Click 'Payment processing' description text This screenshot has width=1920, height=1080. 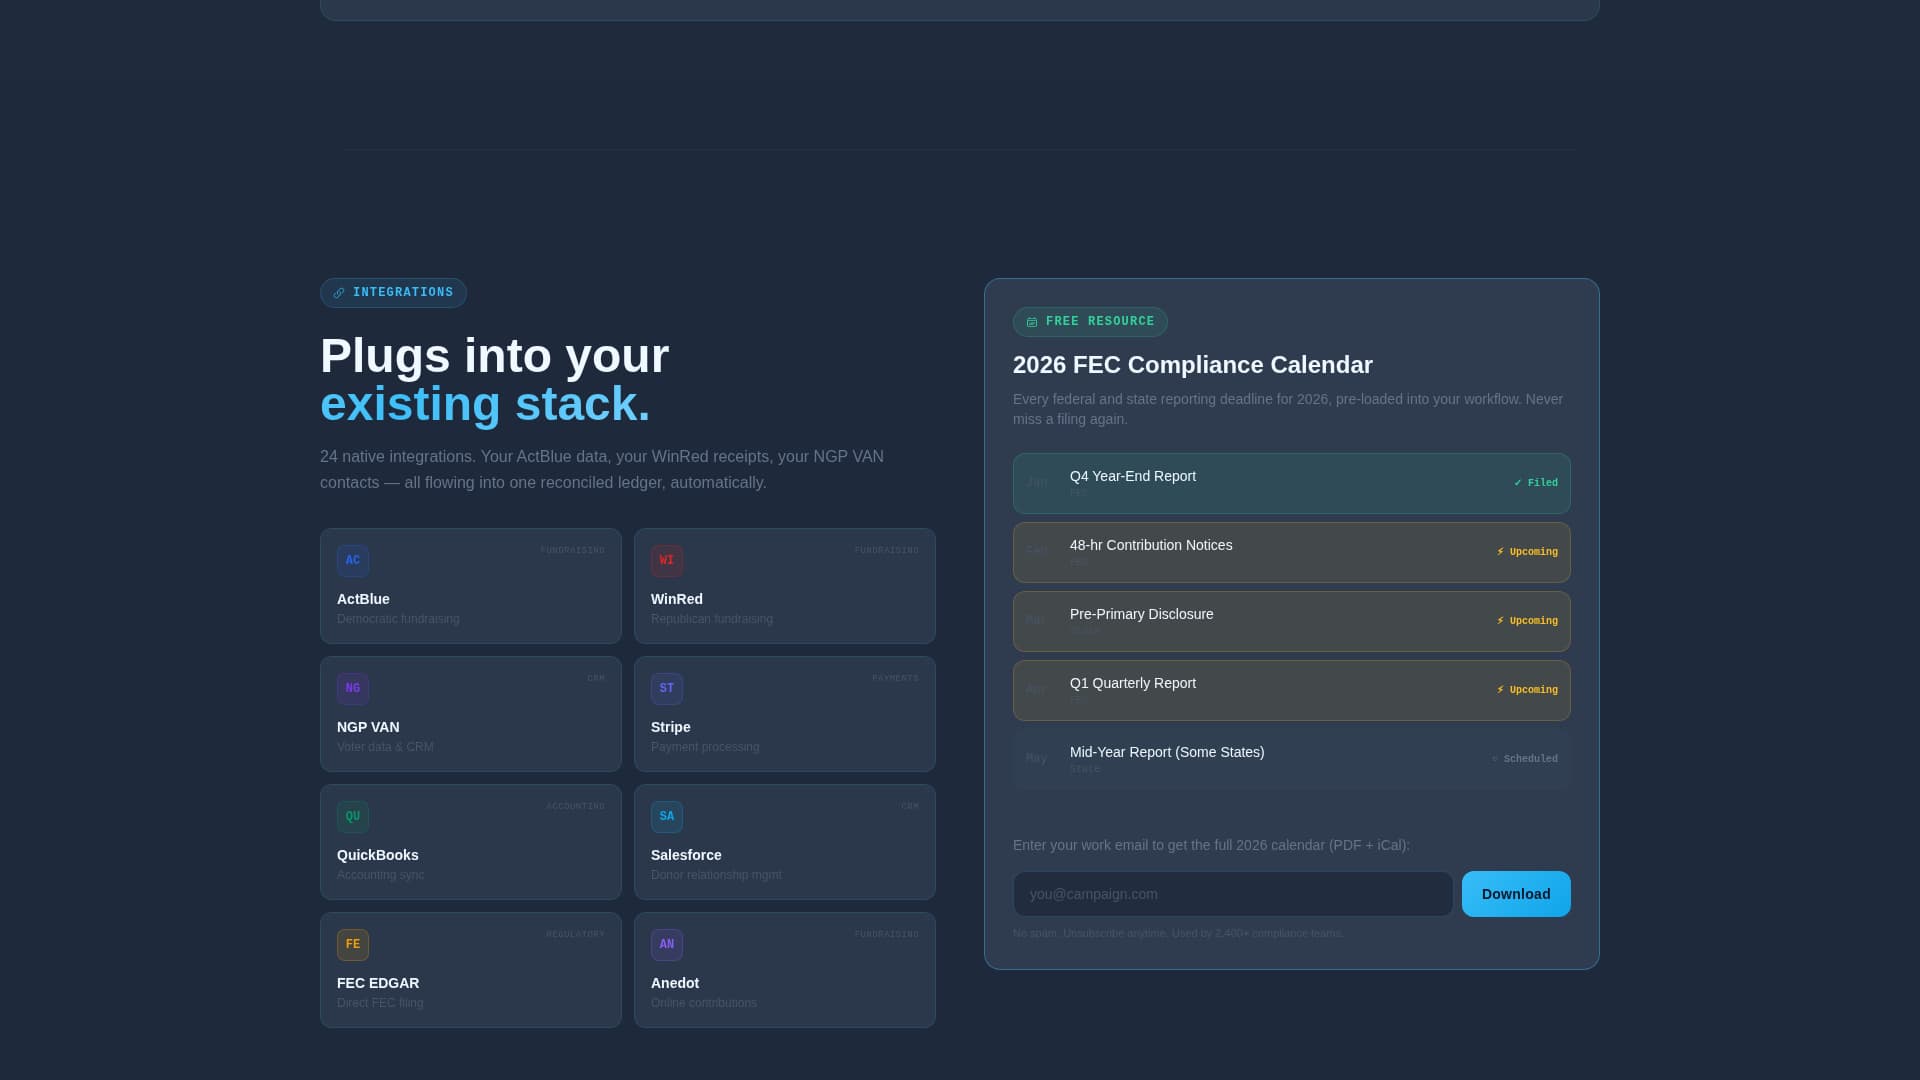pos(705,747)
